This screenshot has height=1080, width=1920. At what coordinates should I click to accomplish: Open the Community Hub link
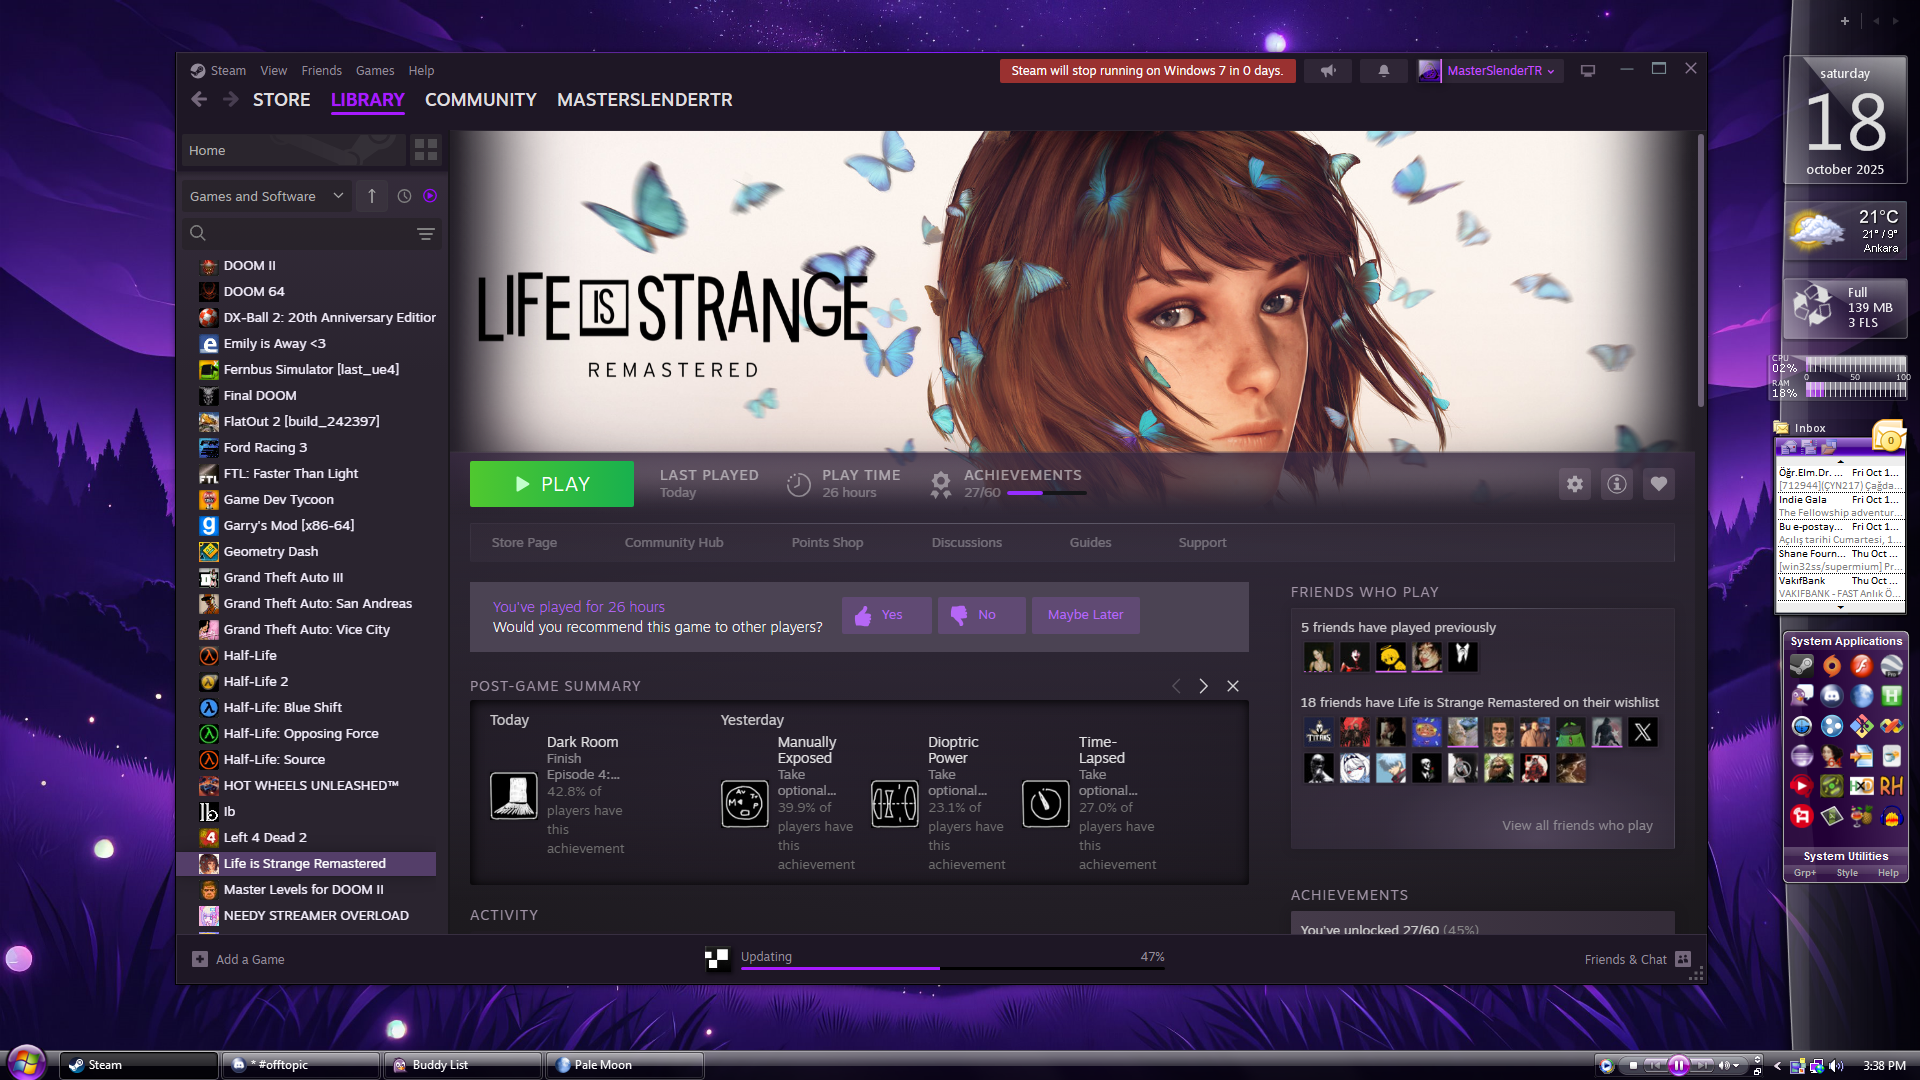click(674, 543)
